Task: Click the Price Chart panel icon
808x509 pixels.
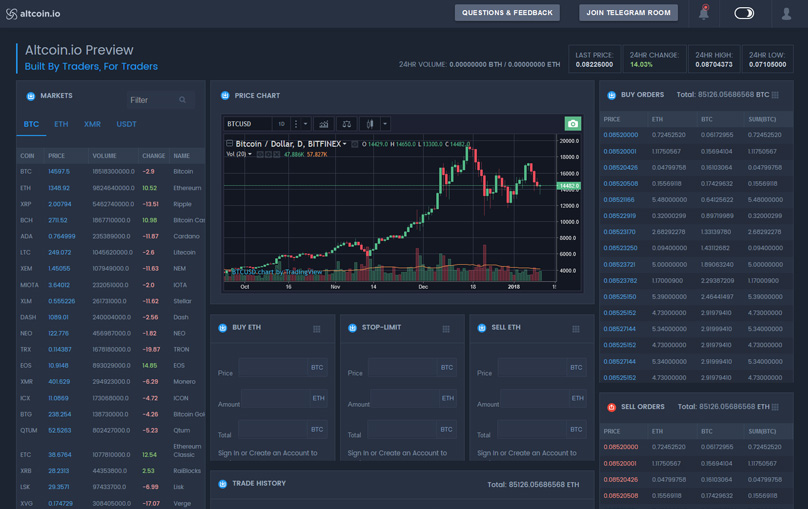Action: [x=225, y=95]
